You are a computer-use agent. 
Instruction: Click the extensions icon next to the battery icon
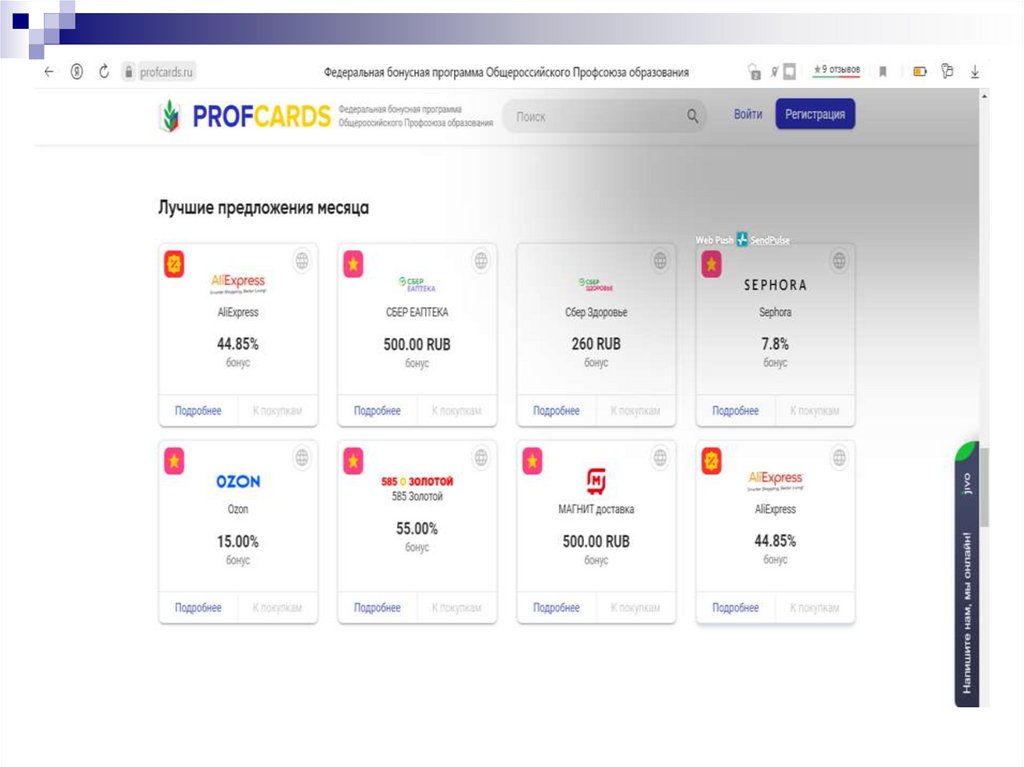click(947, 71)
